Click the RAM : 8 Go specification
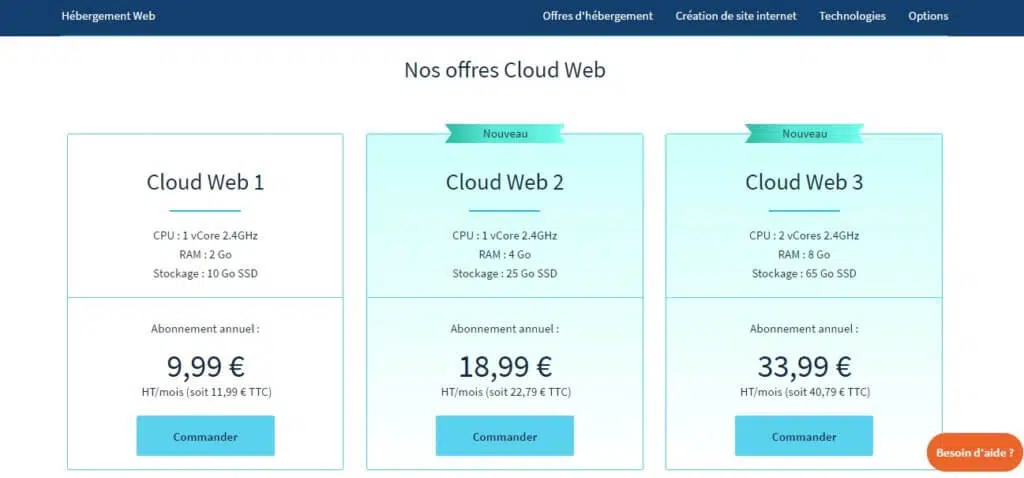 point(803,254)
